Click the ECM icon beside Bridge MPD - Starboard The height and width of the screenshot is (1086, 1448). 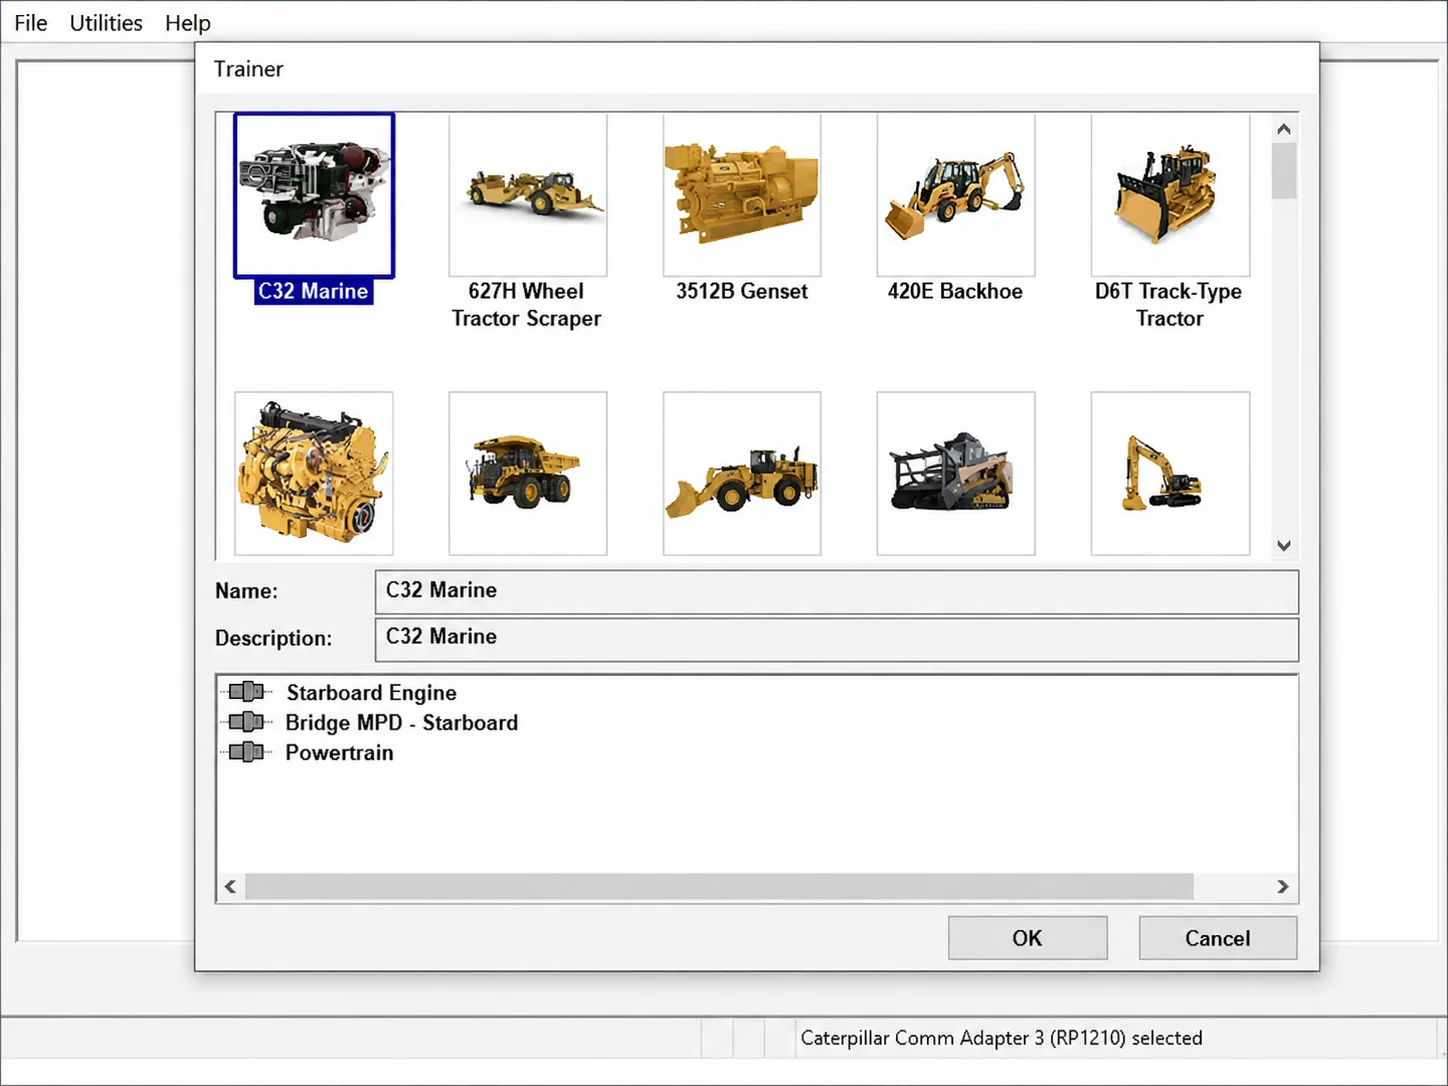pyautogui.click(x=246, y=722)
